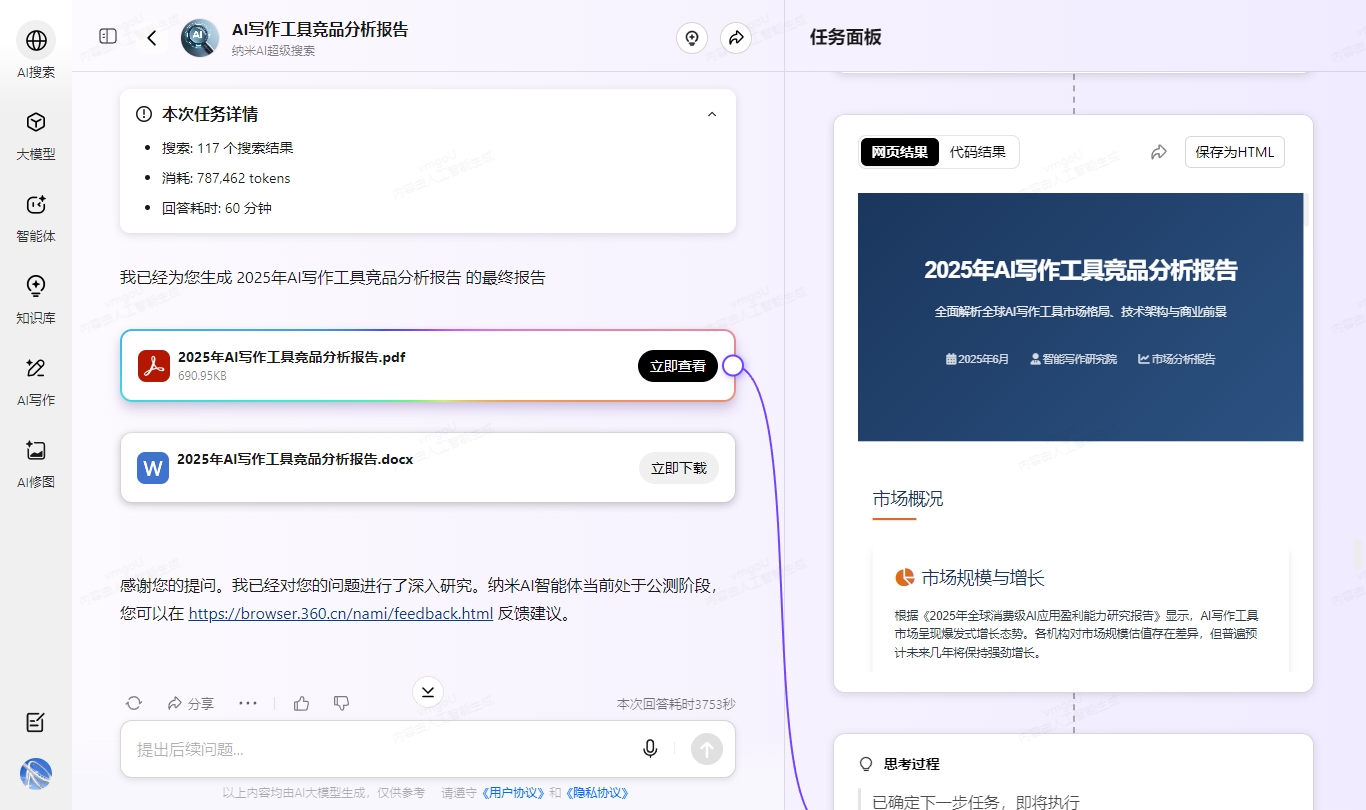The width and height of the screenshot is (1366, 810).
Task: Click the PDF file icon
Action: [x=153, y=365]
